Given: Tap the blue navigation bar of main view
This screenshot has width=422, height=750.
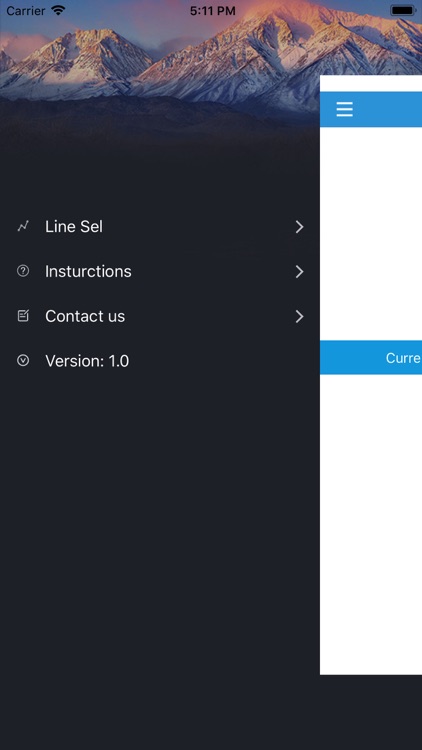Looking at the screenshot, I should [x=371, y=109].
